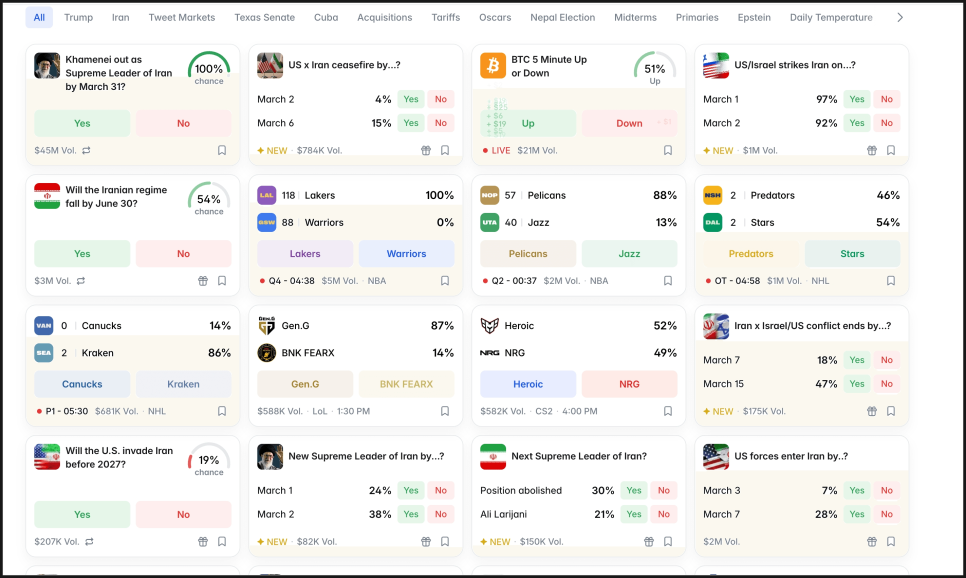Click gift icon on Iranian regime fall card

tap(203, 281)
